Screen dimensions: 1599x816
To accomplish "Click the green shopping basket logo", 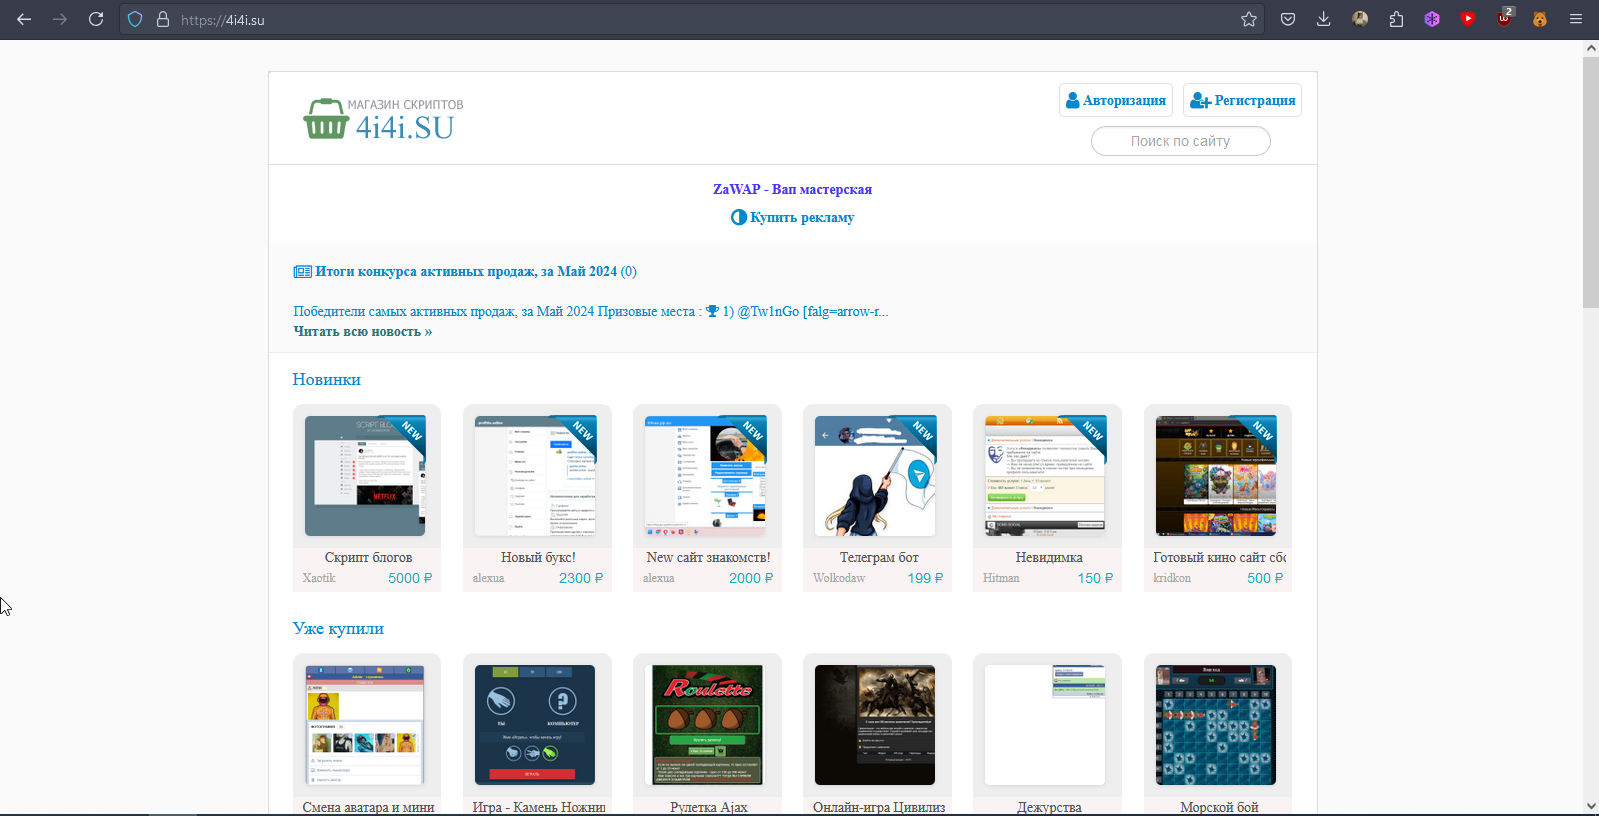I will point(325,119).
